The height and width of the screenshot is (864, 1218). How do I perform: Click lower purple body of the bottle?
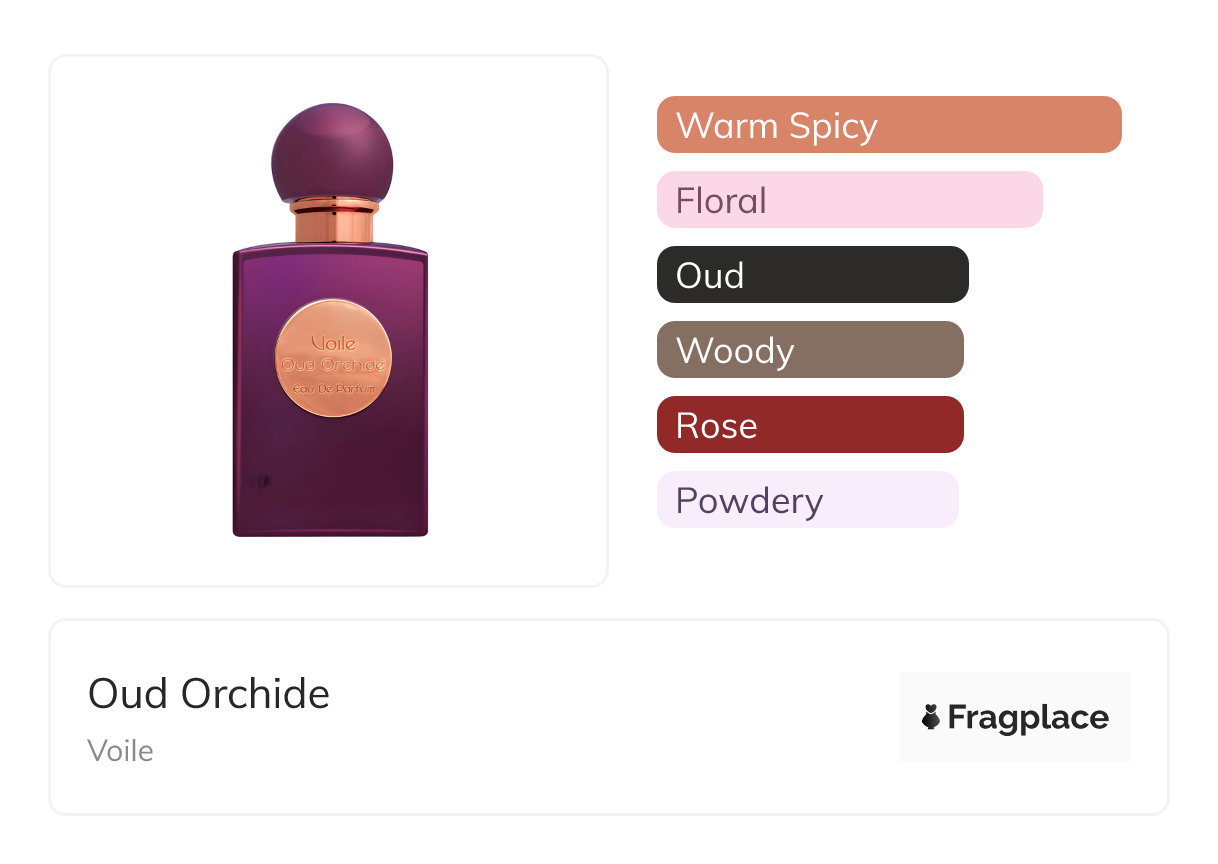click(330, 480)
